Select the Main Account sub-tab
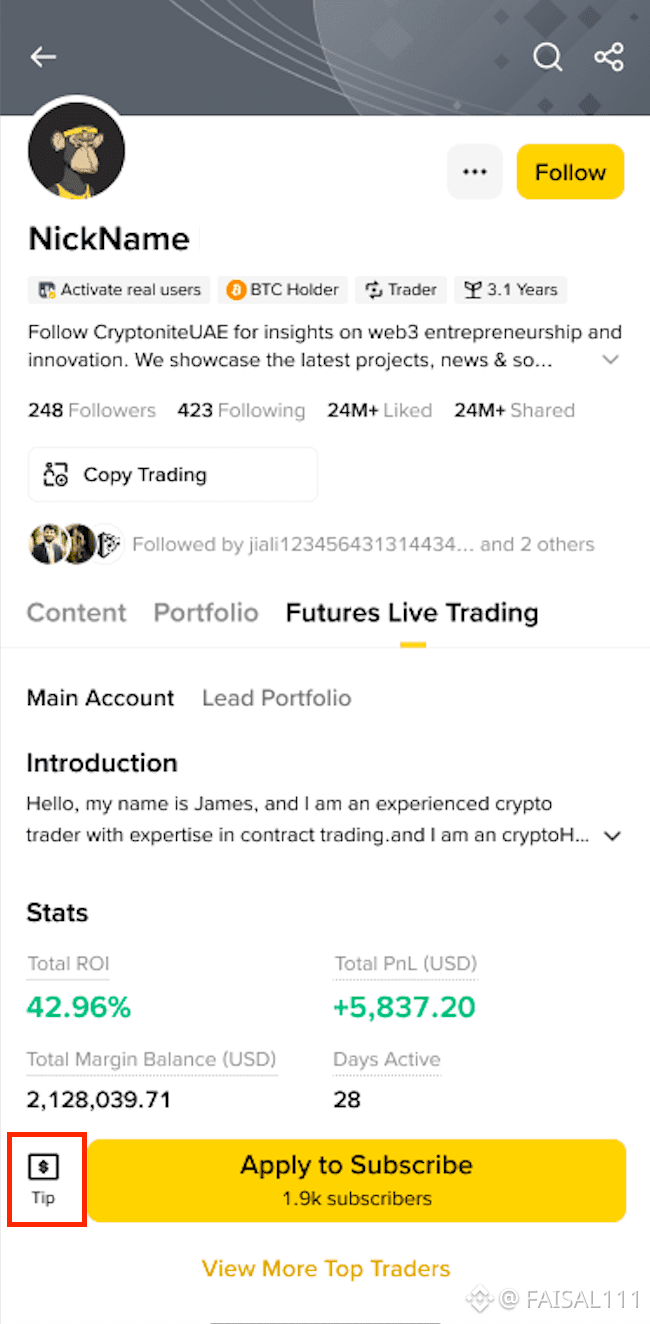The width and height of the screenshot is (650, 1324). coord(100,698)
